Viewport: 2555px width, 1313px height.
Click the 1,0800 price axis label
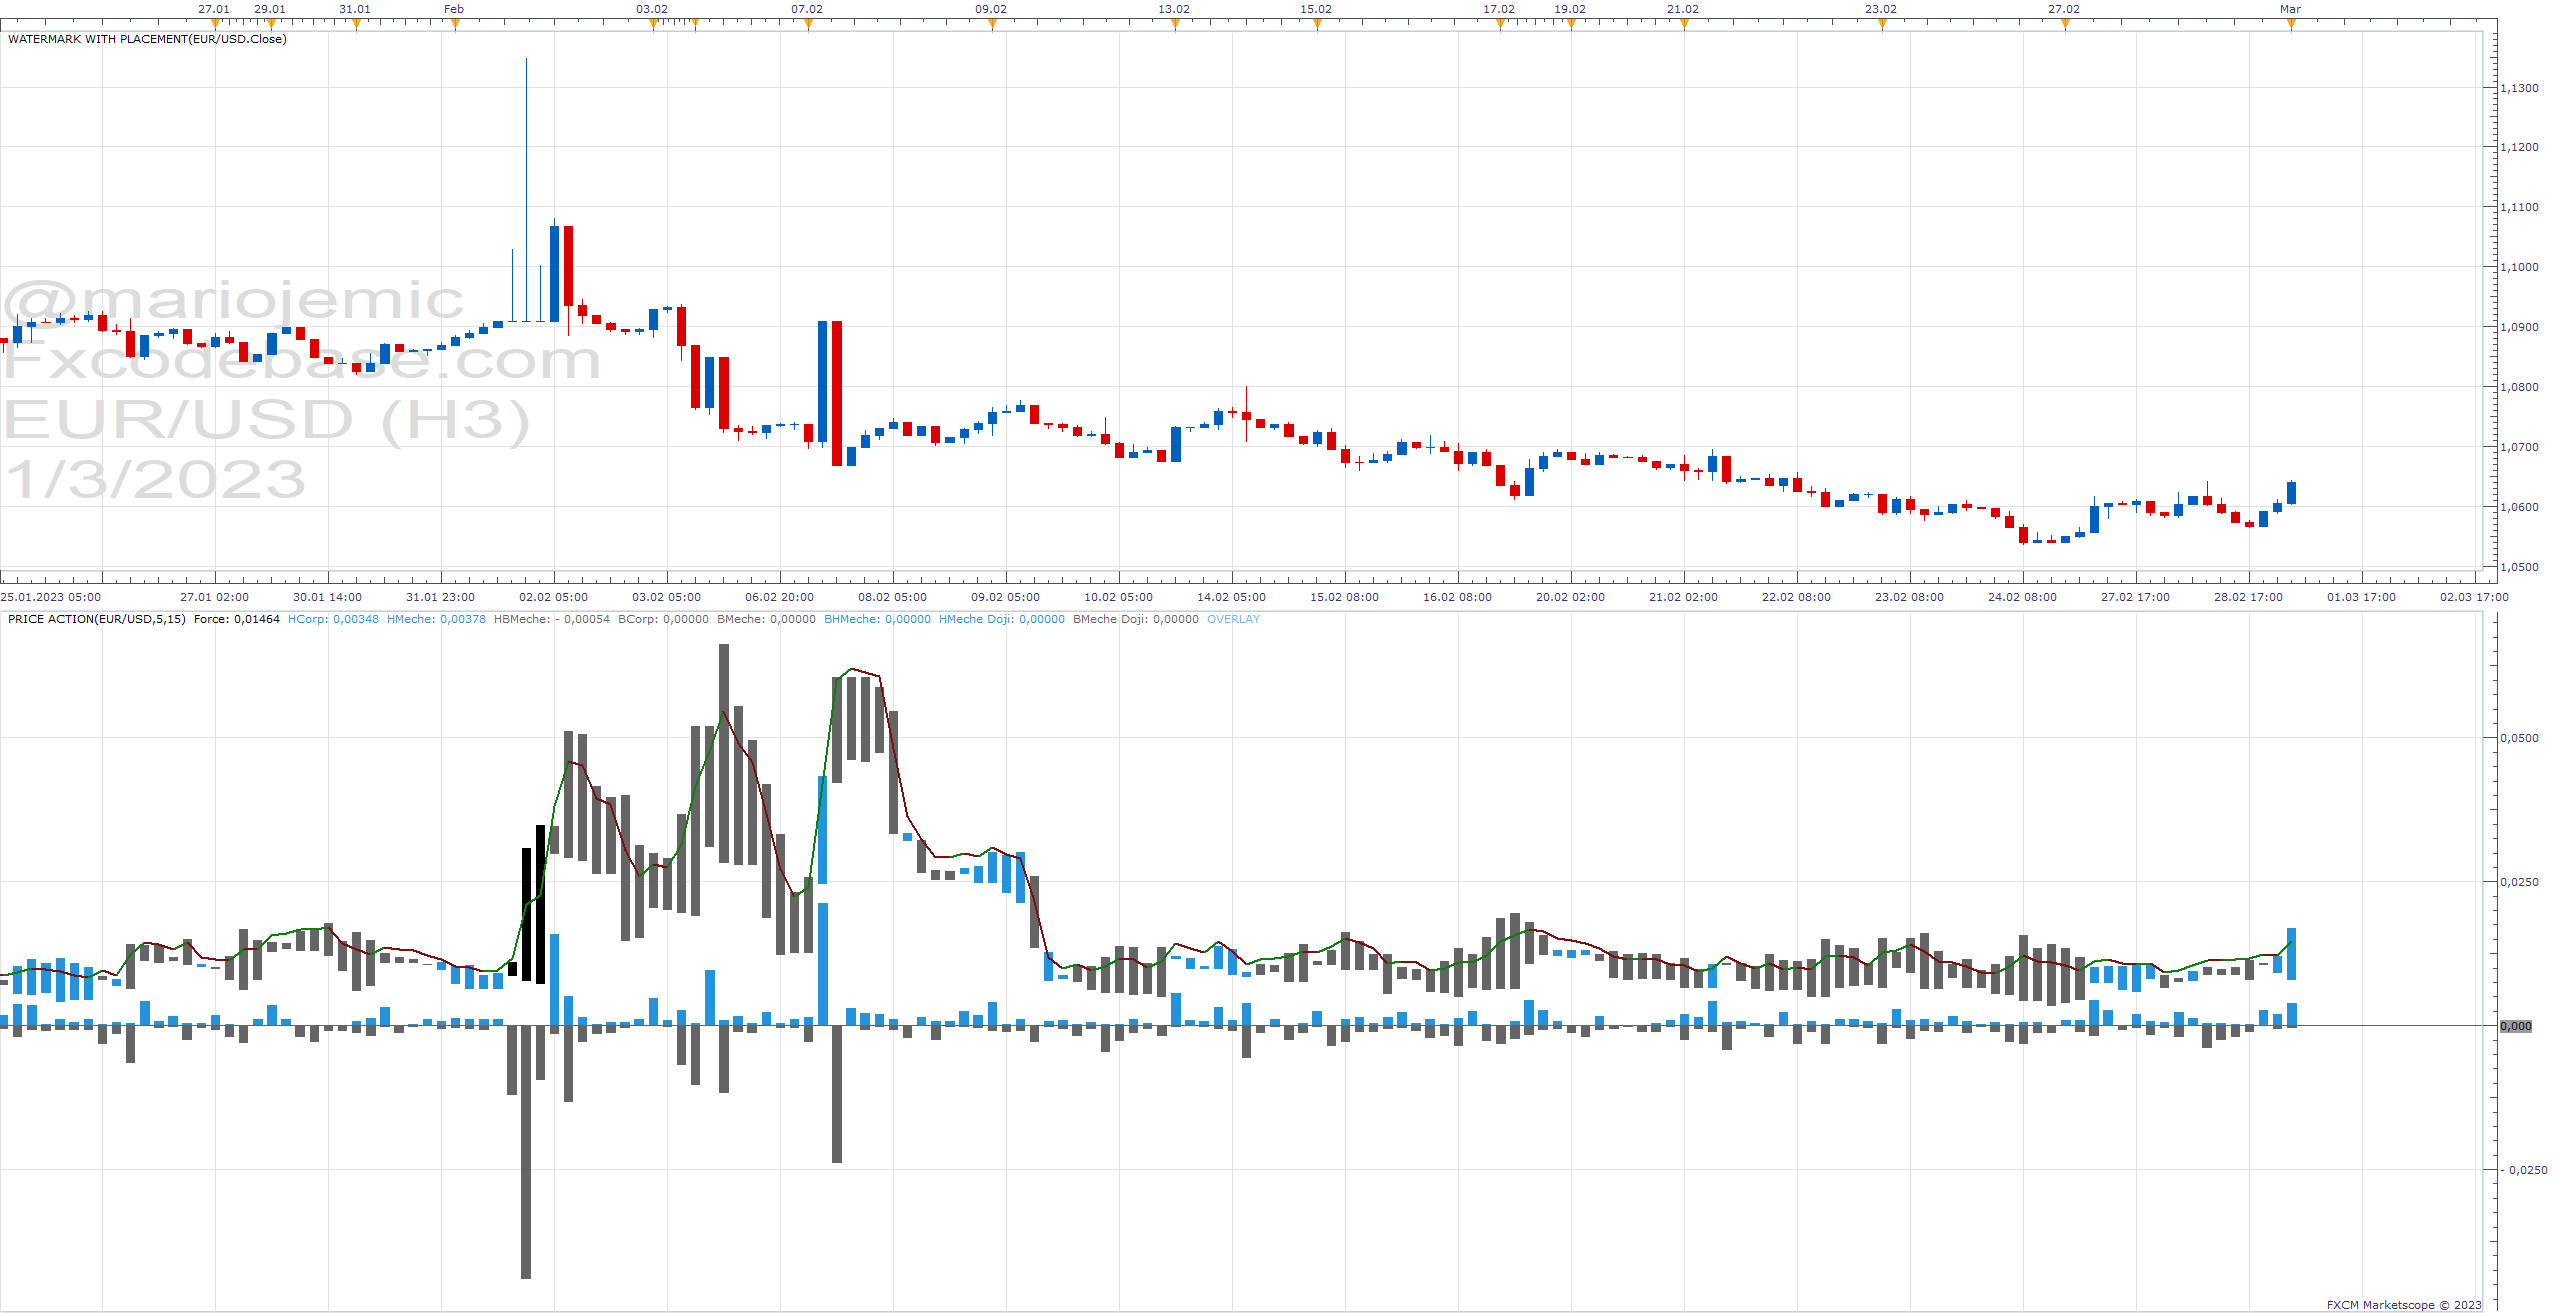point(2519,387)
